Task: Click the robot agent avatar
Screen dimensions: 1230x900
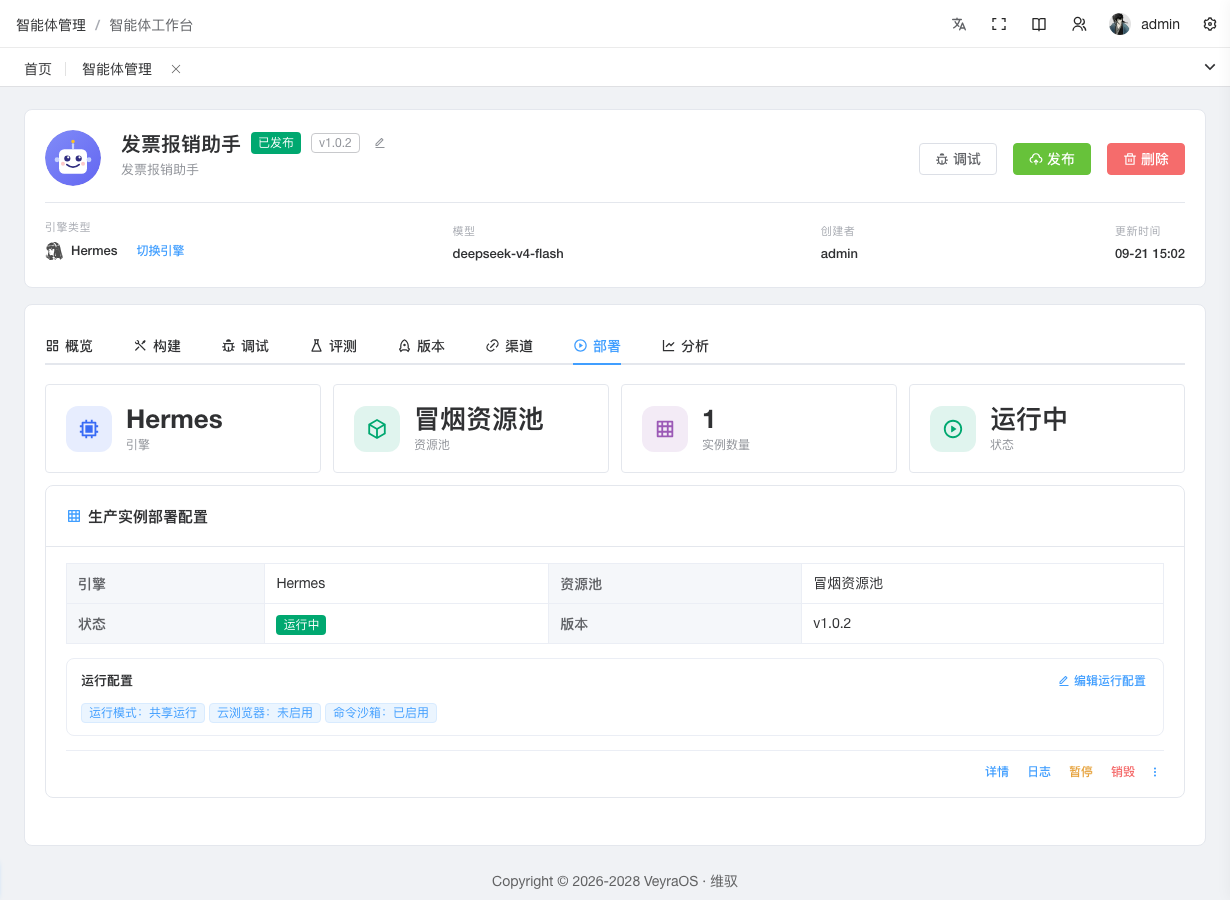Action: 73,158
